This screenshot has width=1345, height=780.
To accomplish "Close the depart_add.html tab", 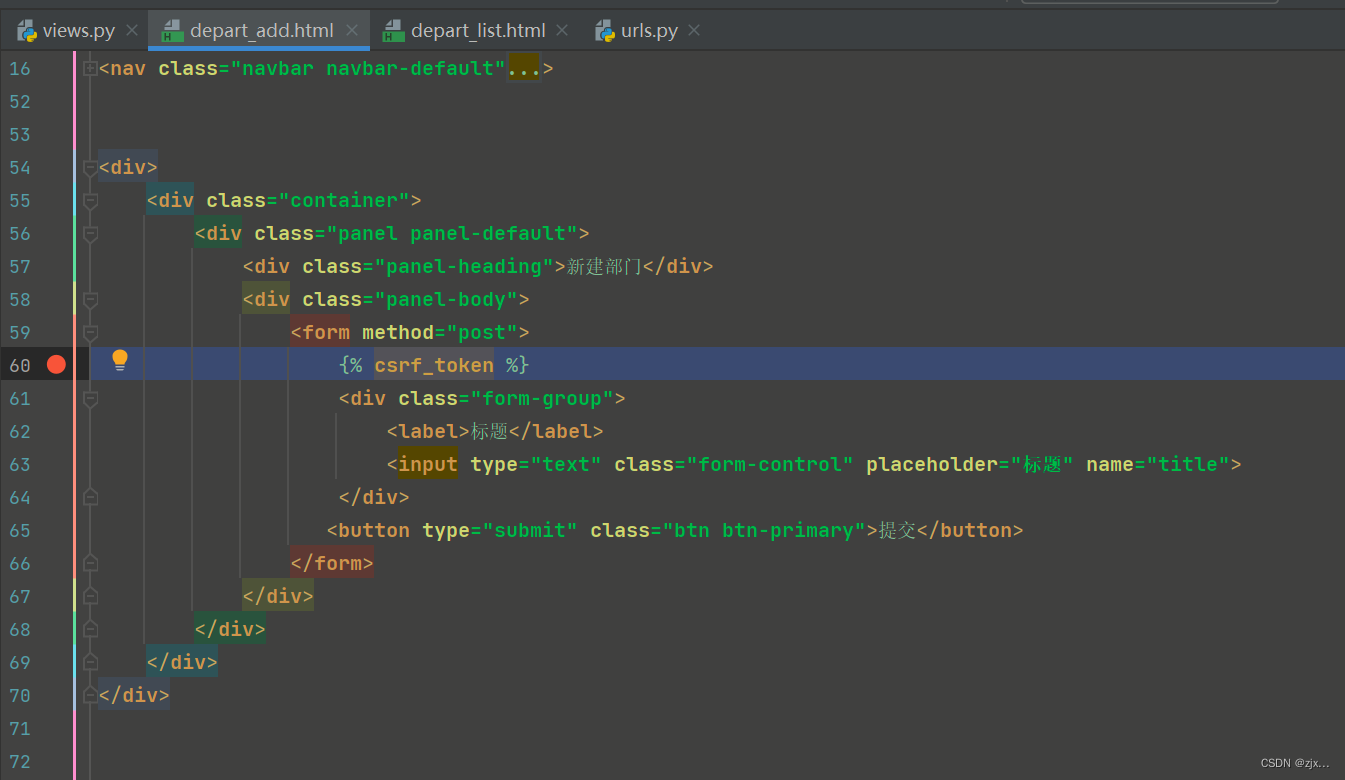I will pos(352,30).
